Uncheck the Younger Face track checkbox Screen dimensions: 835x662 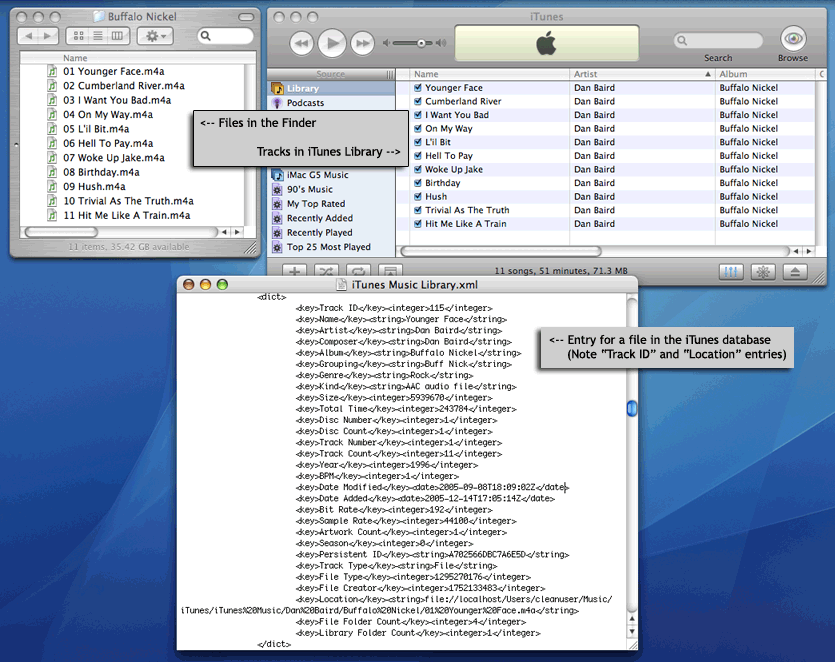[x=418, y=87]
